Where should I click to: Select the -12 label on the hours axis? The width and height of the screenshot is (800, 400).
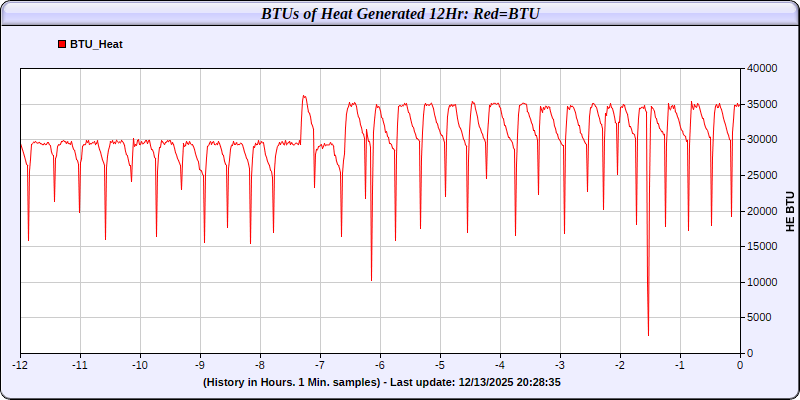20,365
